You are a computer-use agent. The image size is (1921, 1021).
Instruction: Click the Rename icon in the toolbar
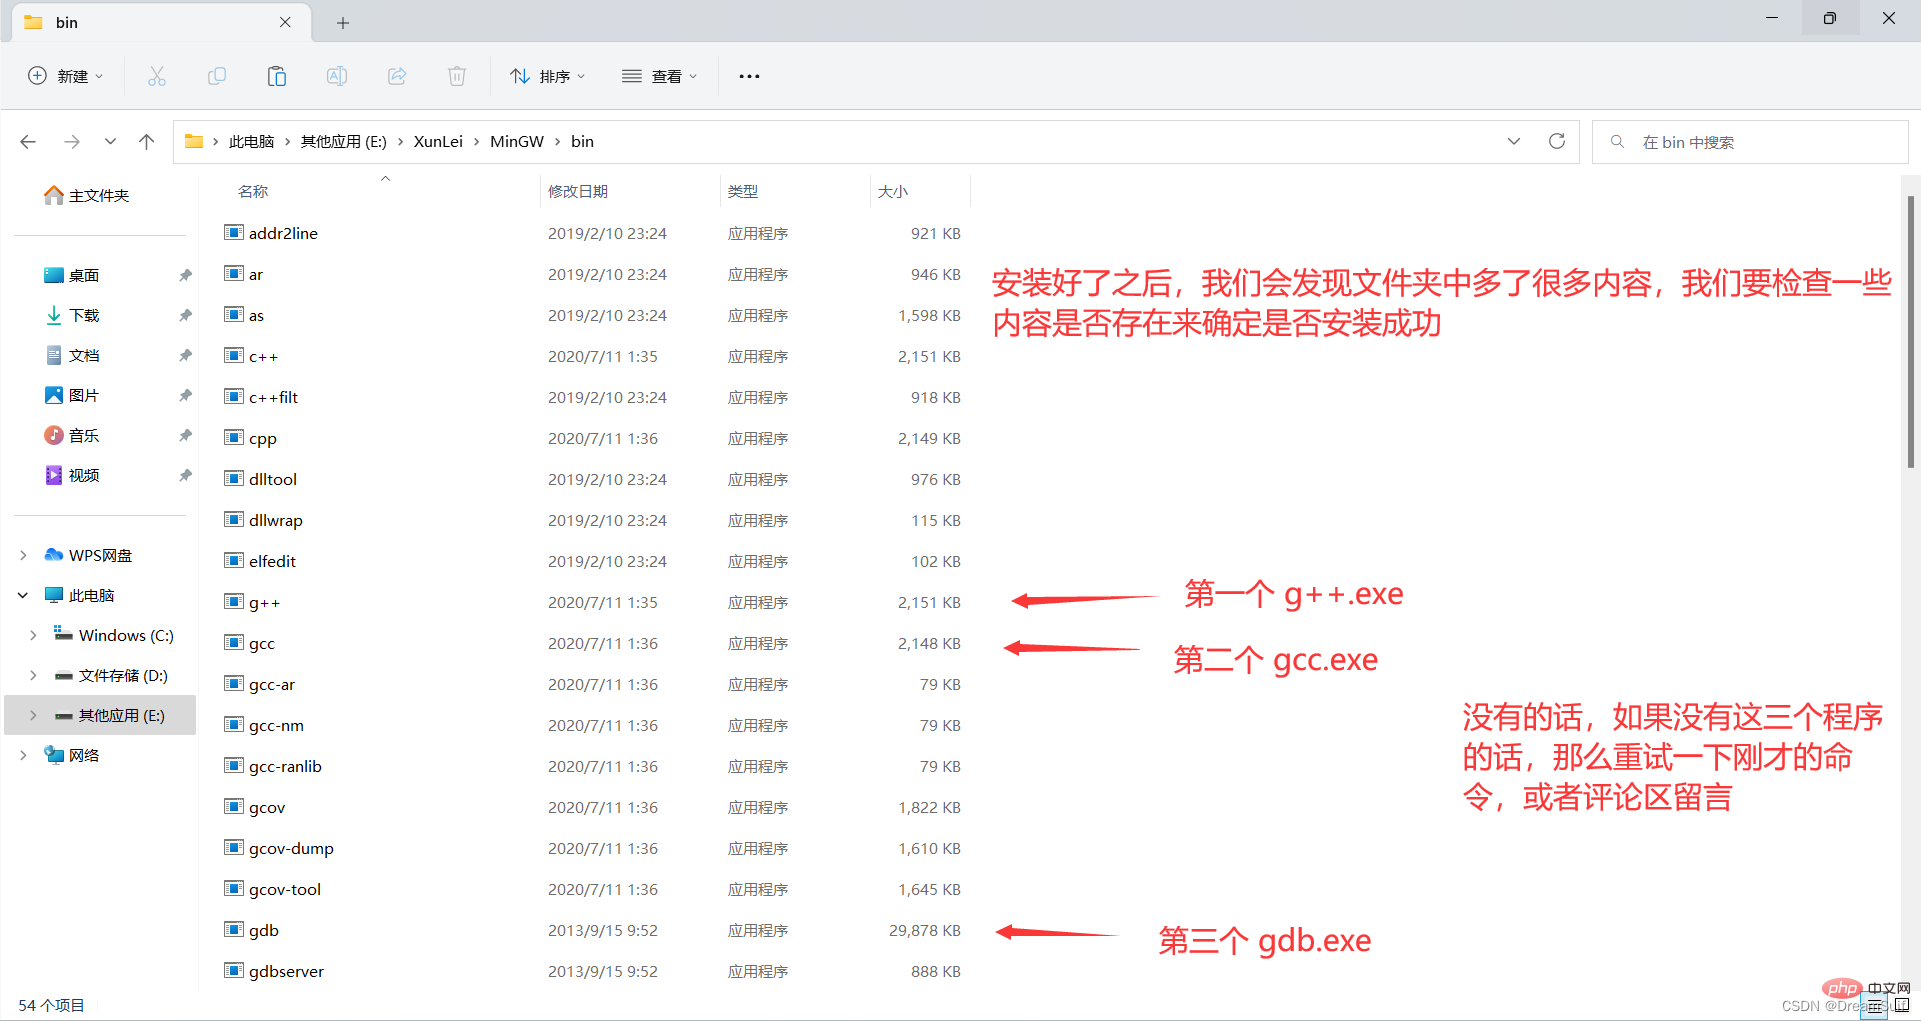[337, 75]
